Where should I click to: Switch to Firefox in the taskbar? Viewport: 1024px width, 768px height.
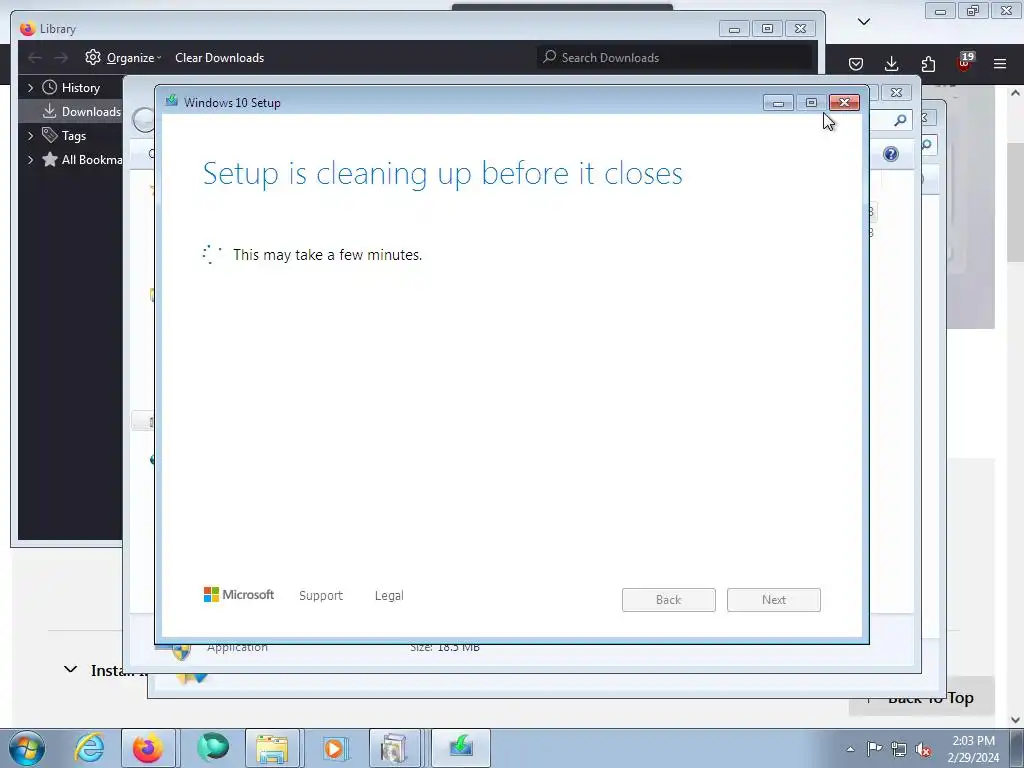pos(148,748)
